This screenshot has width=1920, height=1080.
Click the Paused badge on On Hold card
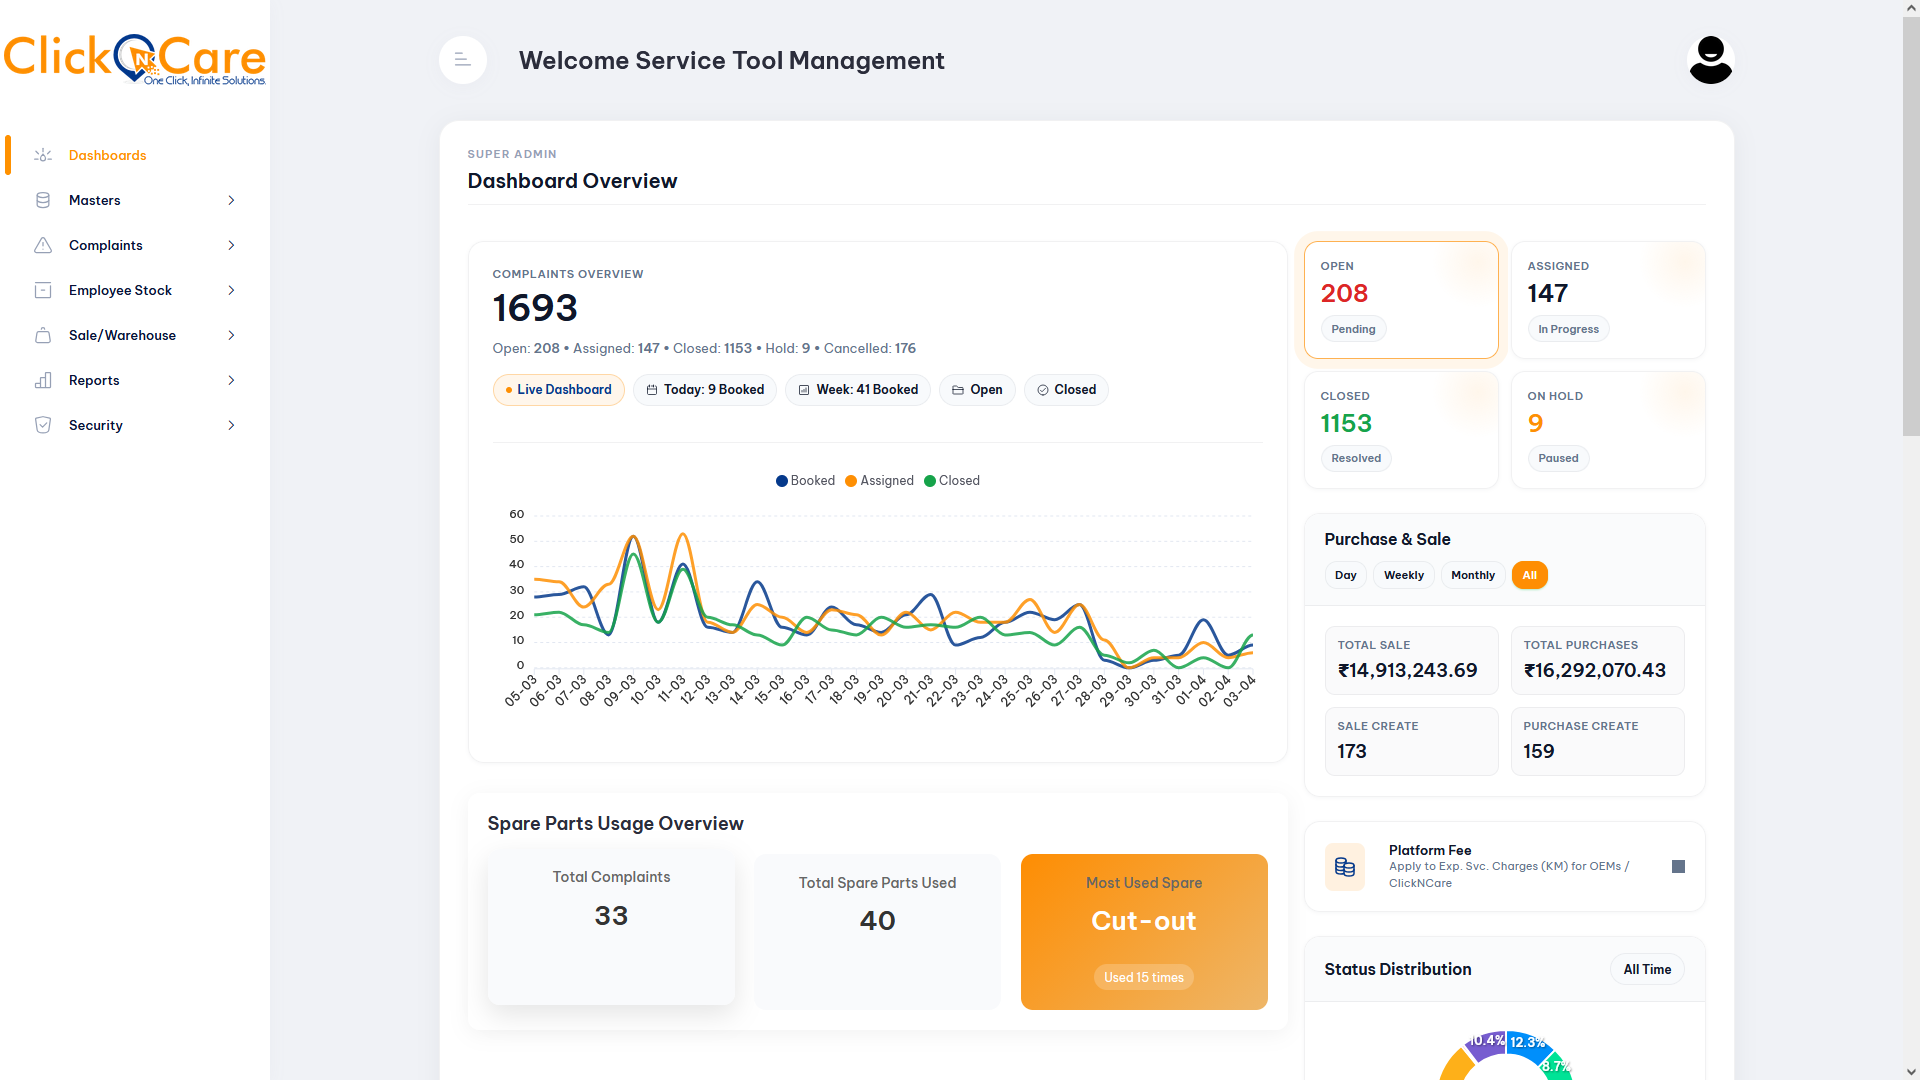(x=1558, y=458)
